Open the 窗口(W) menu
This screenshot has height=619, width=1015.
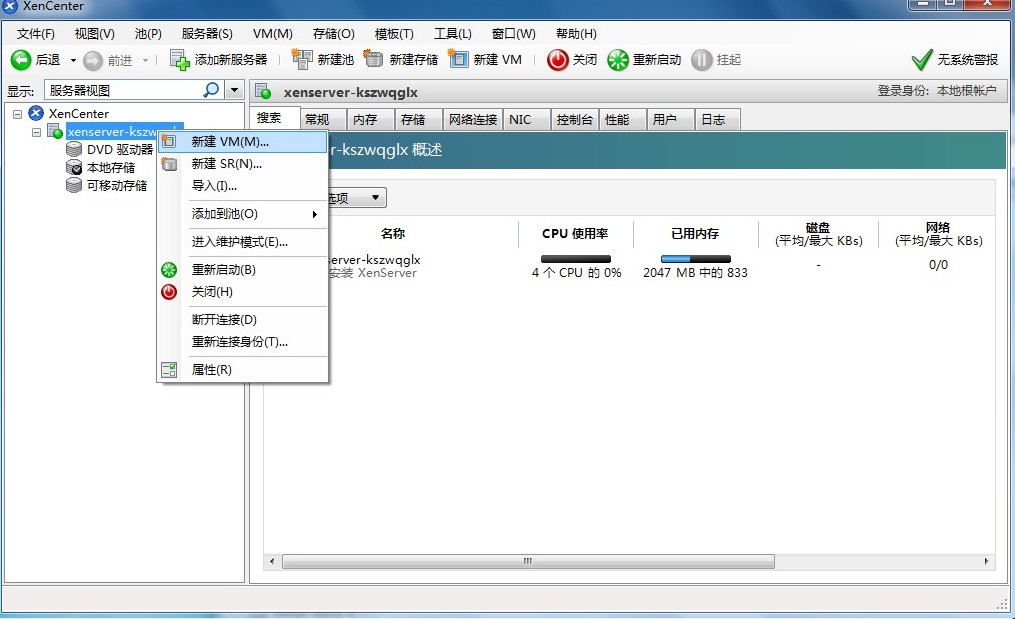pos(513,34)
